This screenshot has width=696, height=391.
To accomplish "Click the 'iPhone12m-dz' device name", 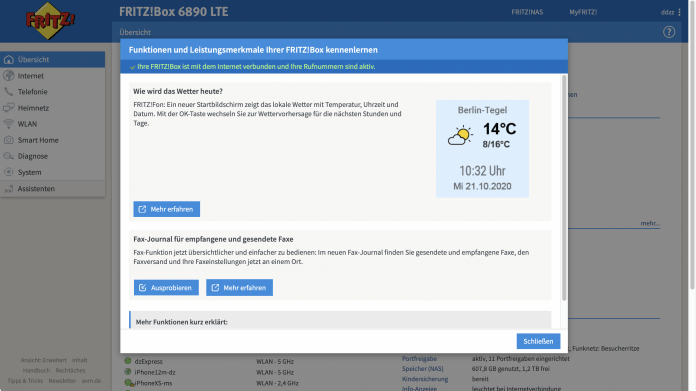I will [x=154, y=372].
